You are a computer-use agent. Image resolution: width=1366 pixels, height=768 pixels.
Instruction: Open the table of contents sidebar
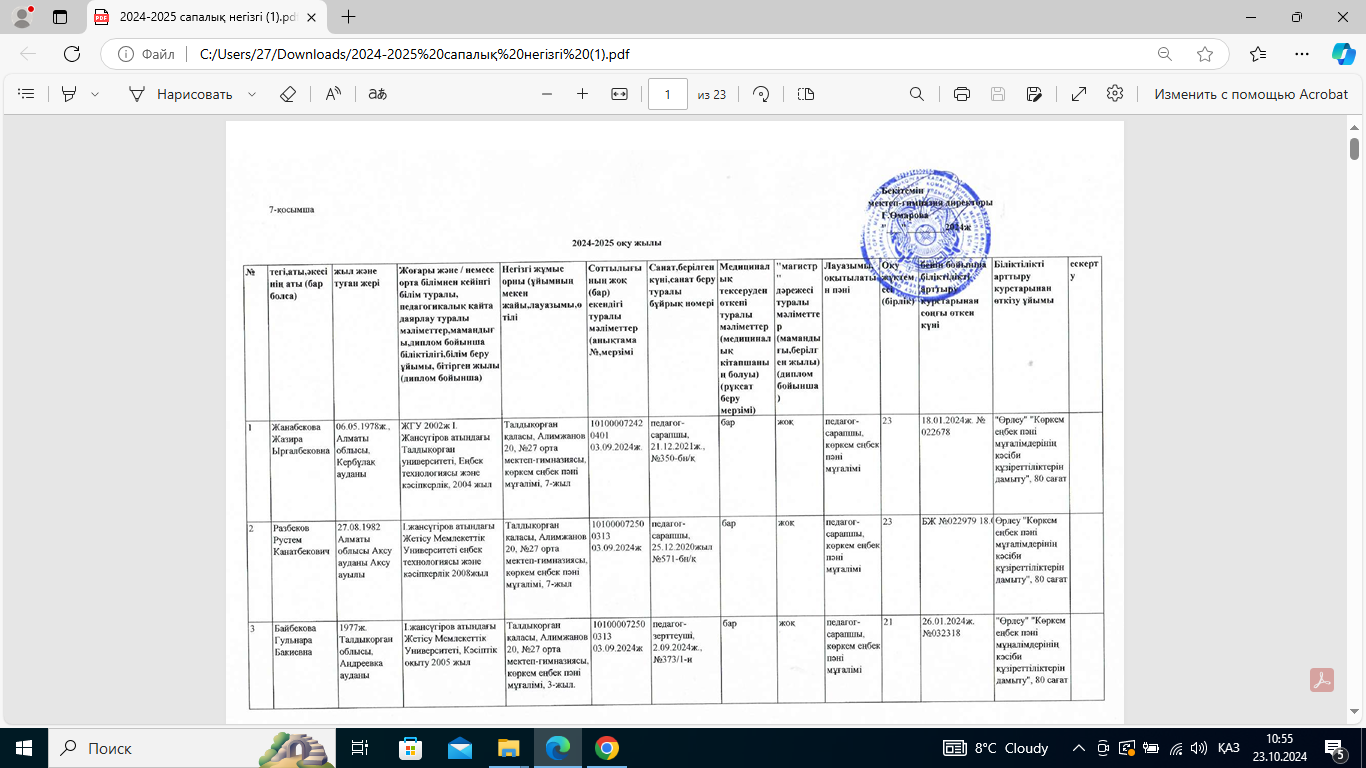click(27, 94)
